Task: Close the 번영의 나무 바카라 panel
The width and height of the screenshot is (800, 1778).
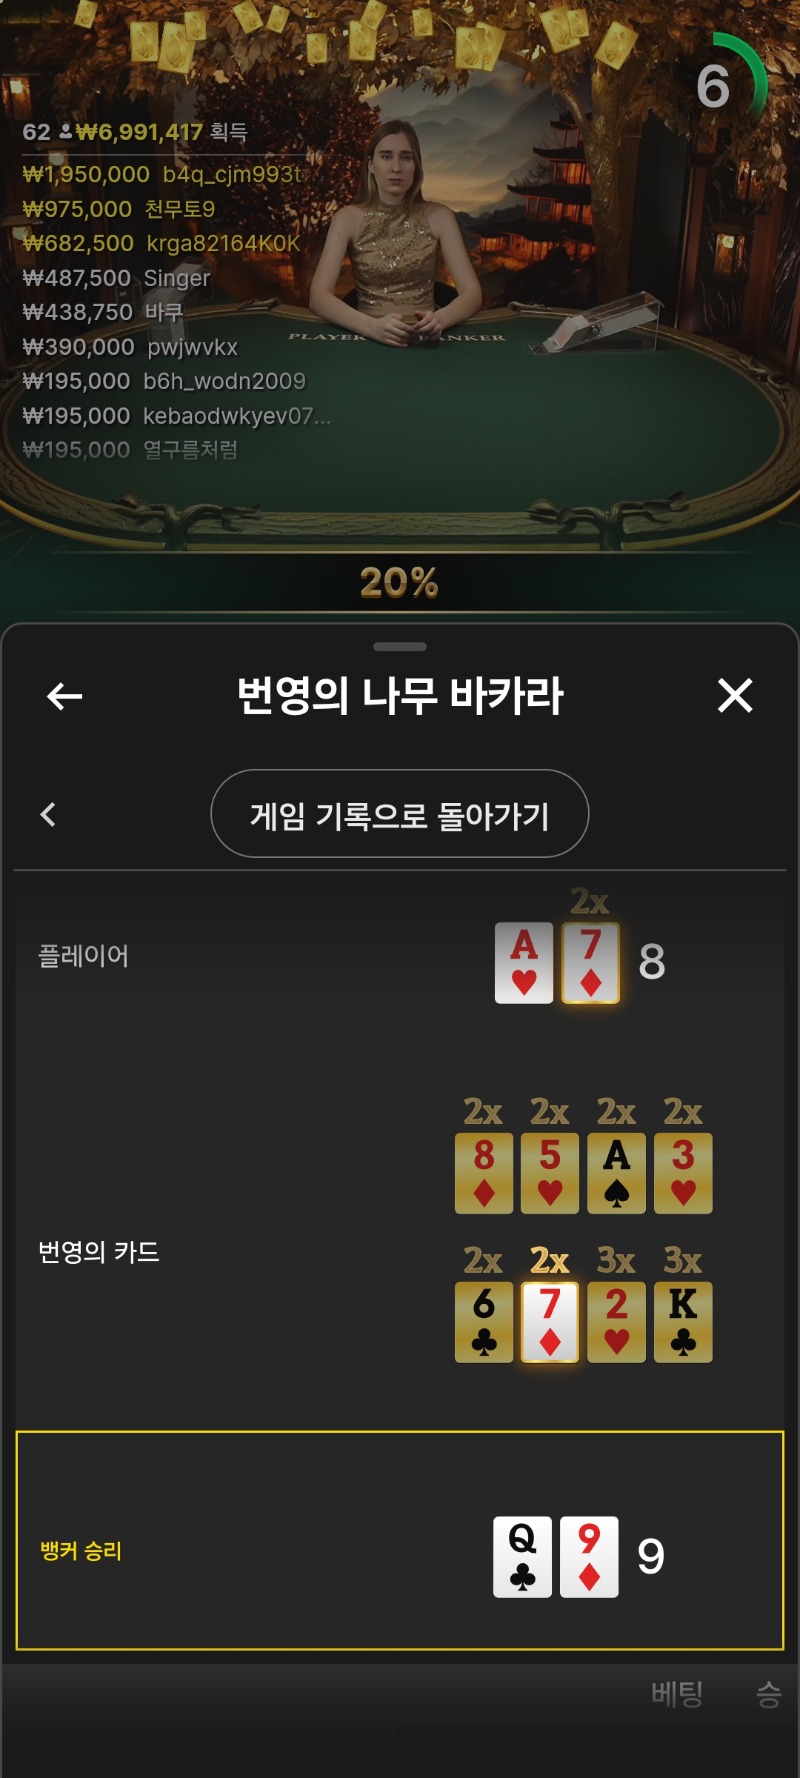Action: 735,695
